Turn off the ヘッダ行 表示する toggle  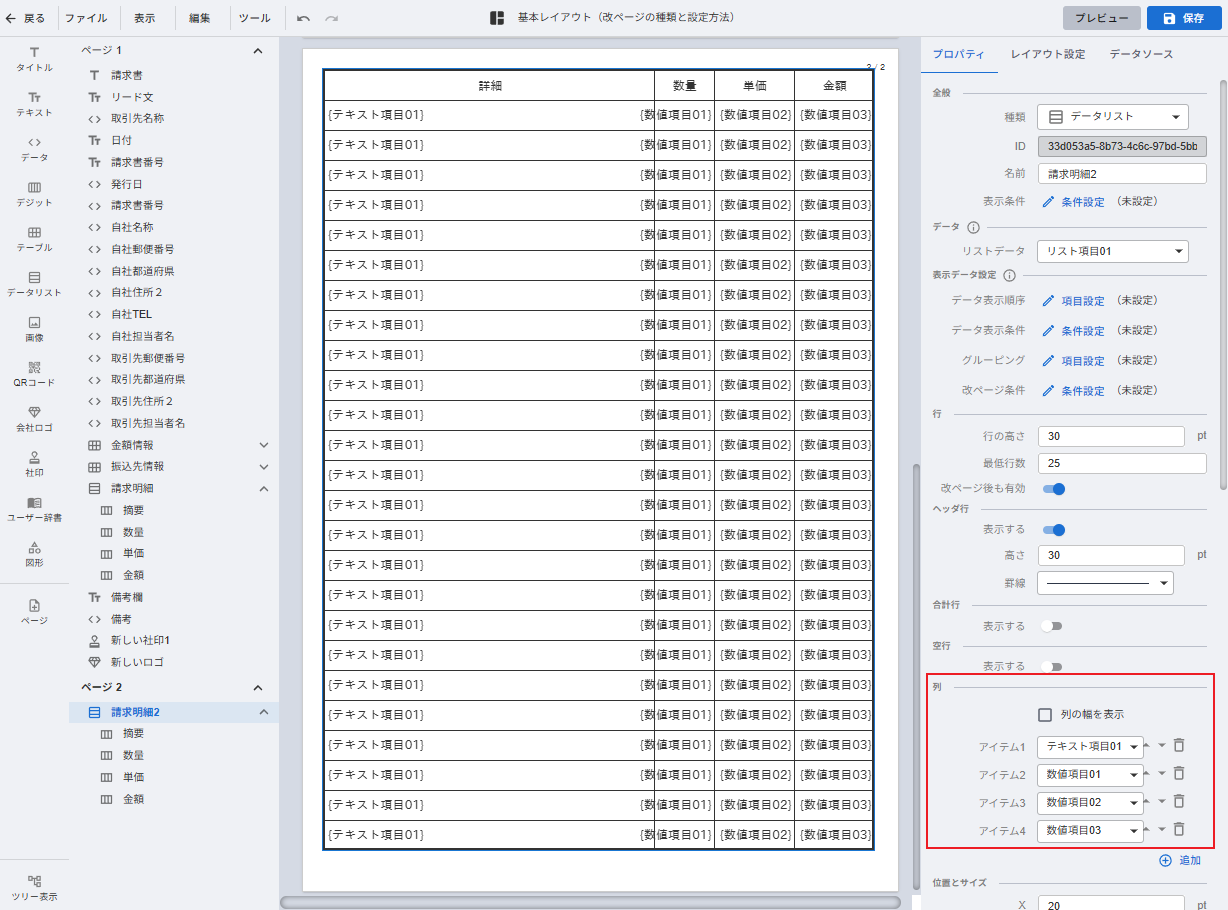pyautogui.click(x=1053, y=529)
